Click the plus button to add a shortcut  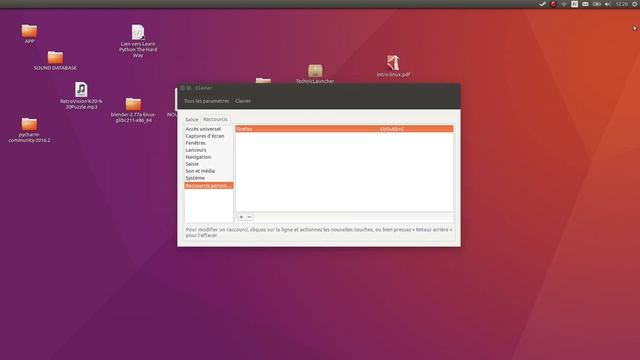coord(241,217)
